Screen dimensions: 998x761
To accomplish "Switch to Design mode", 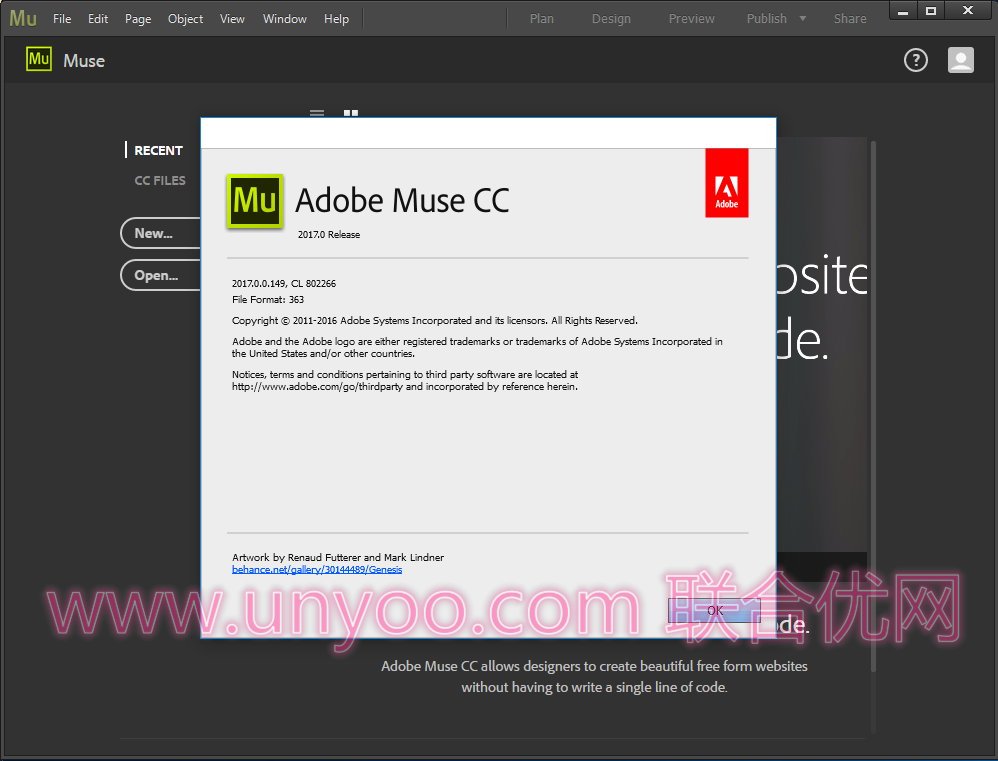I will click(611, 18).
